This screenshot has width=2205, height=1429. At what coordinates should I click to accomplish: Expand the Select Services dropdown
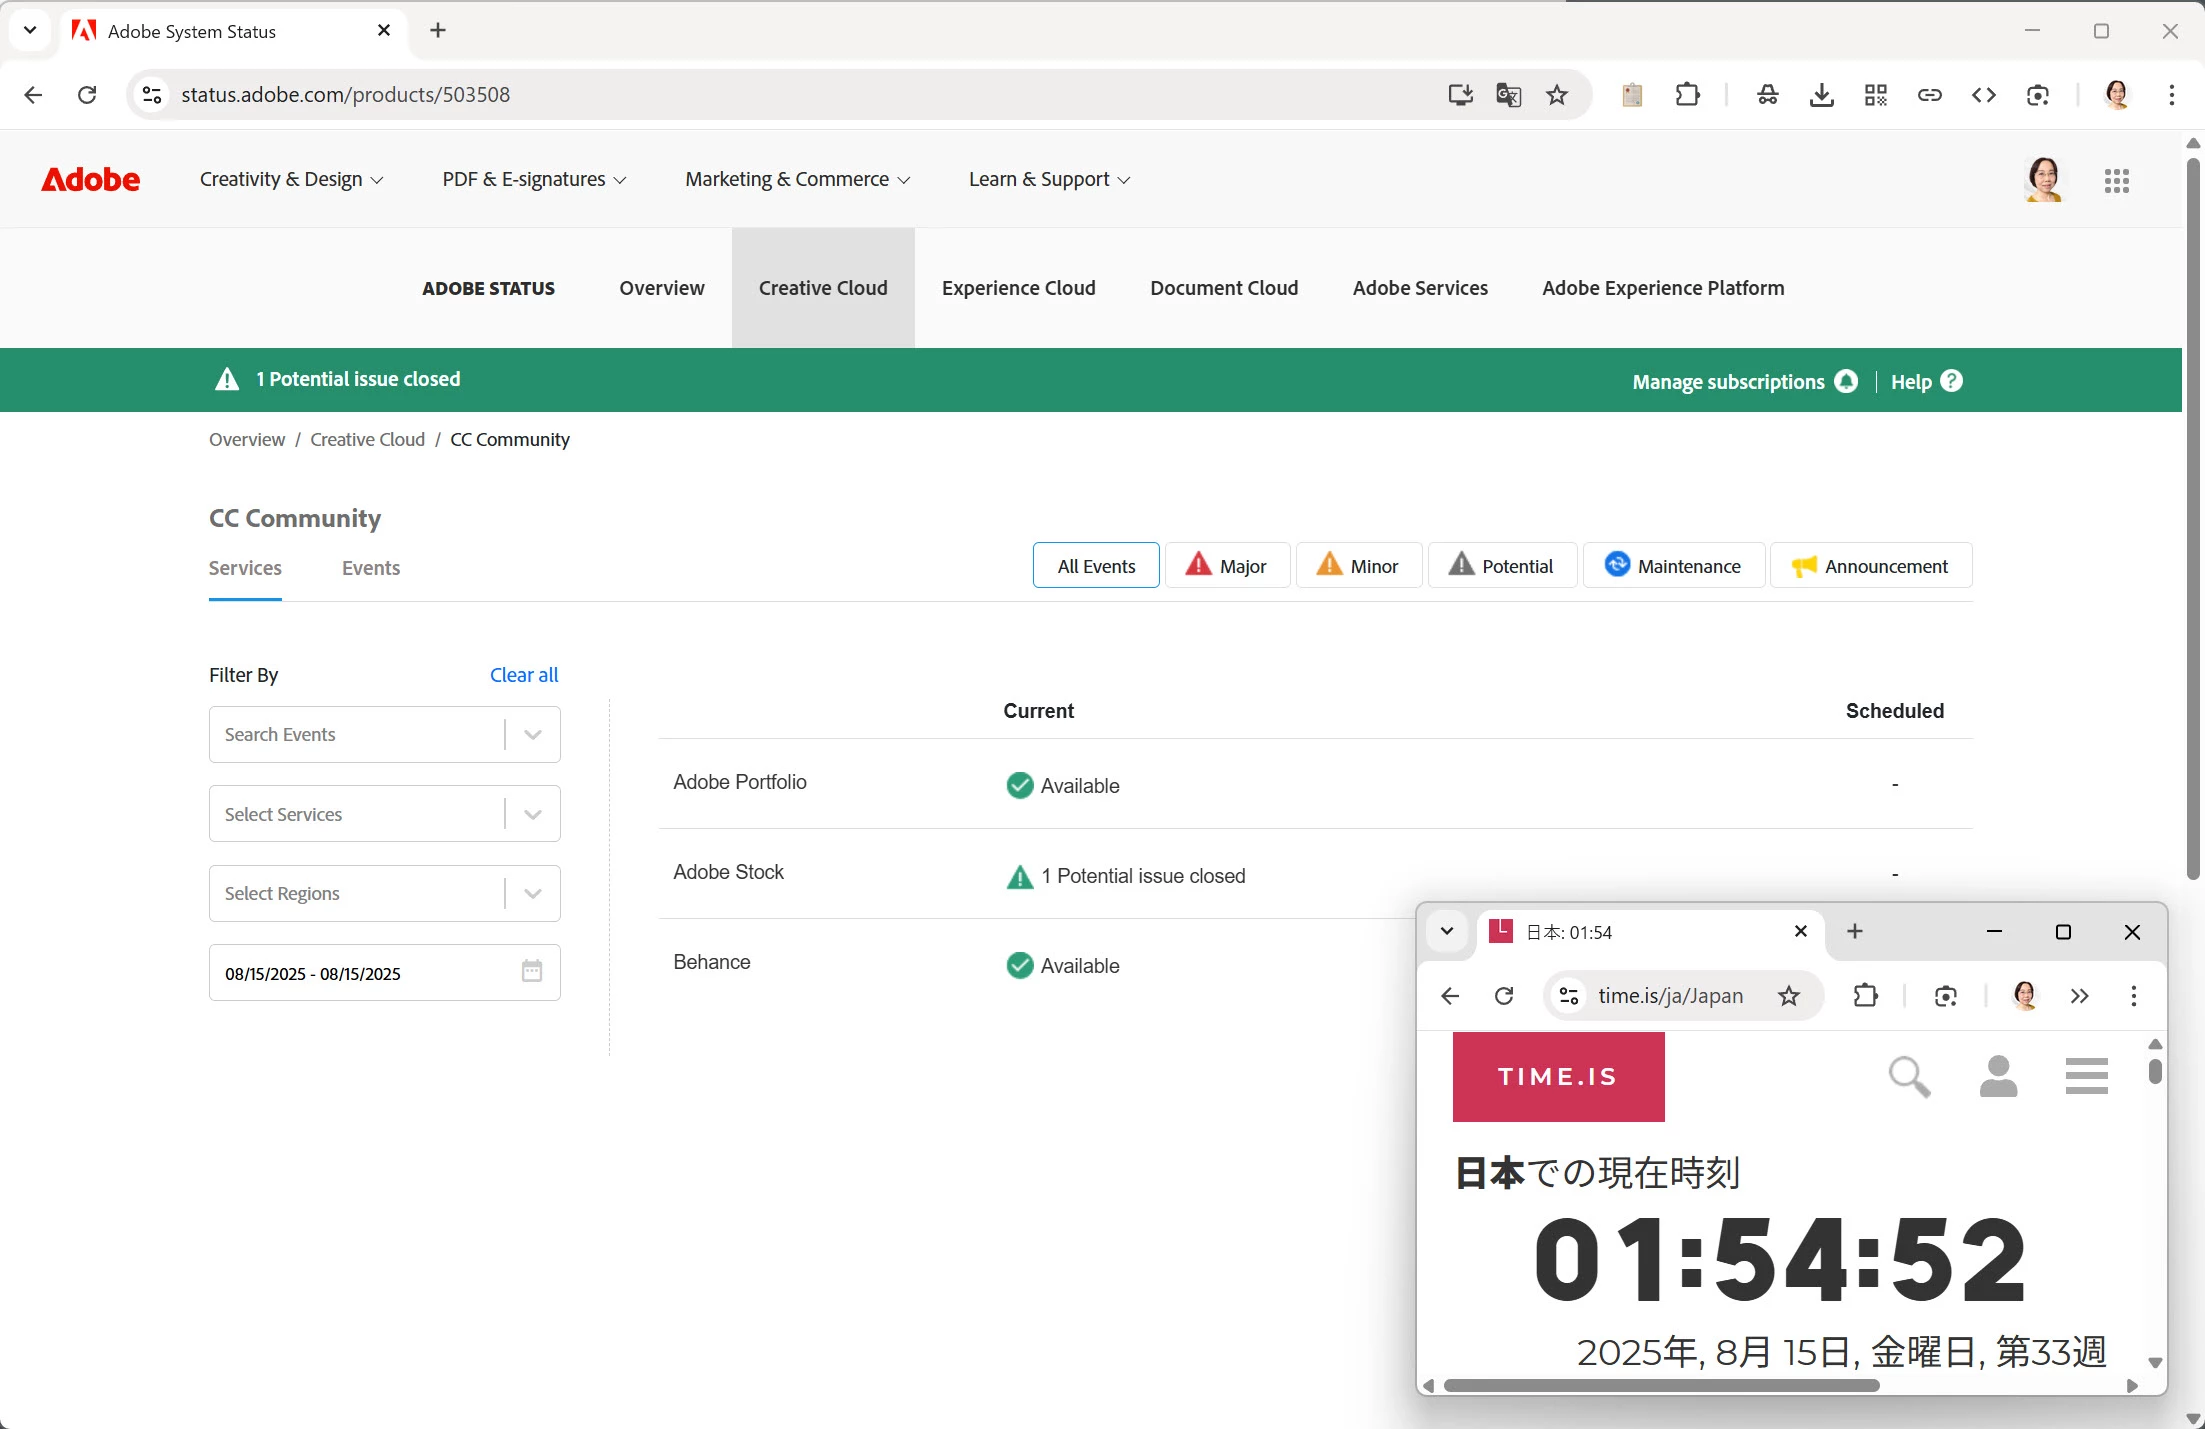click(532, 814)
